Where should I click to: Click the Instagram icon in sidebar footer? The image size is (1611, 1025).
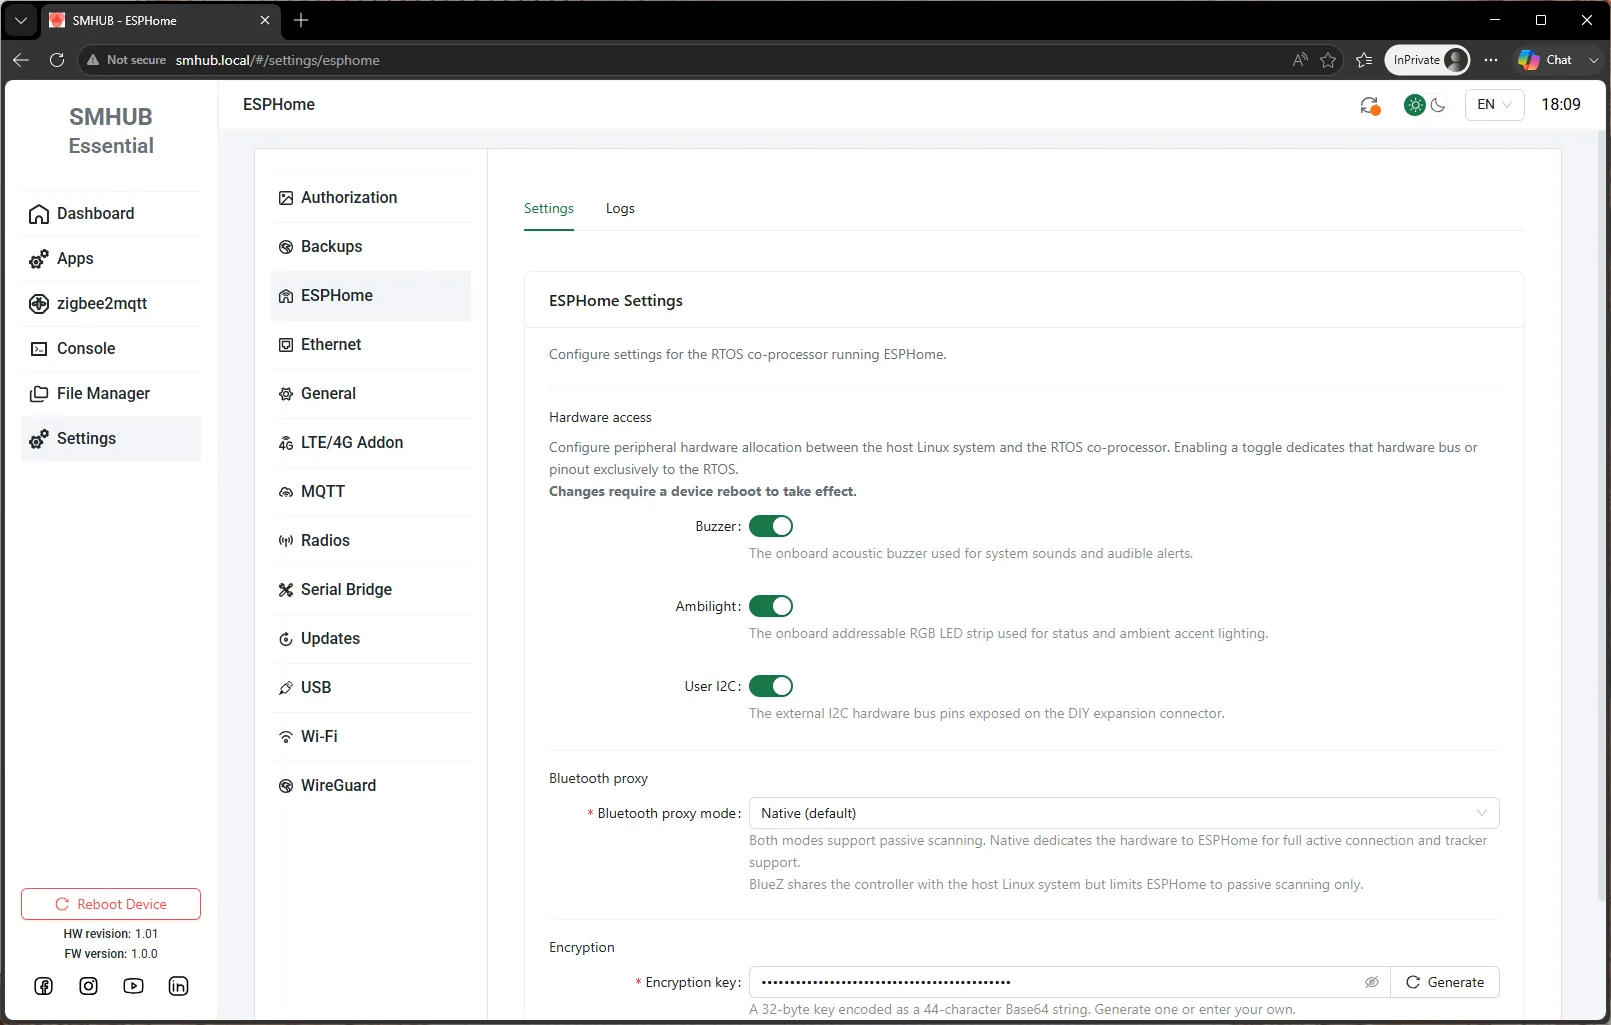pyautogui.click(x=89, y=986)
